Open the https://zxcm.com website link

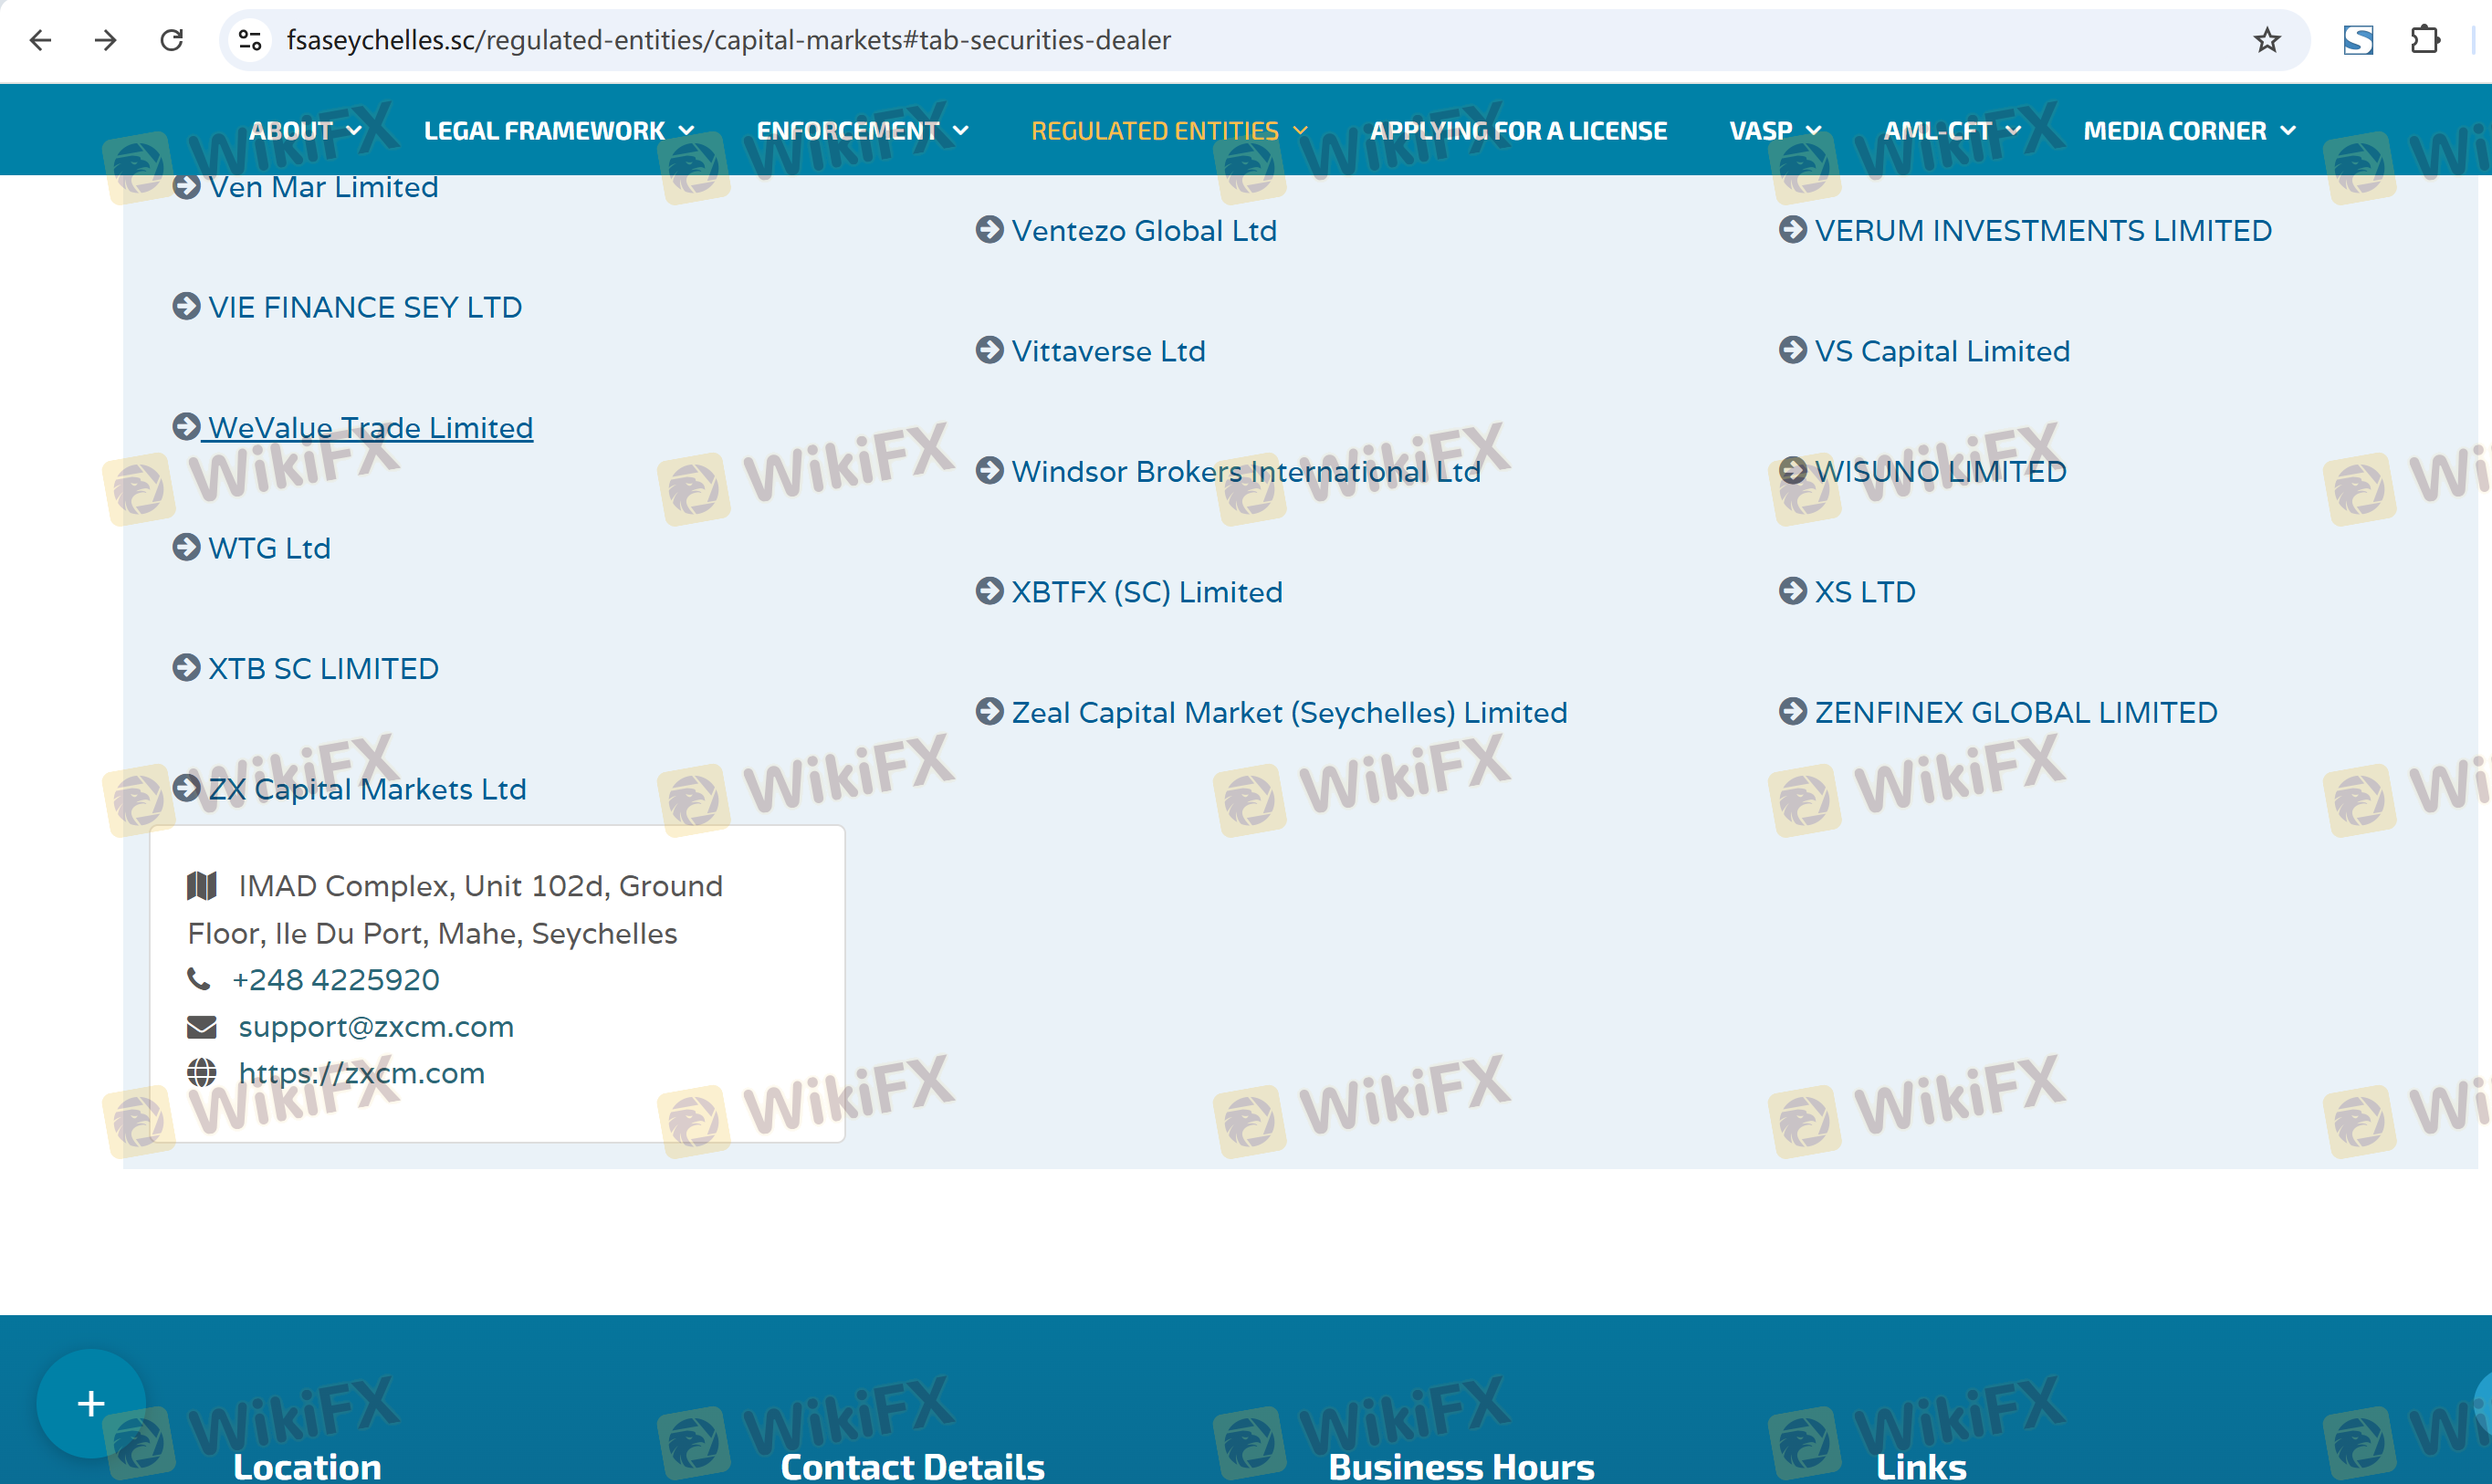[x=361, y=1073]
